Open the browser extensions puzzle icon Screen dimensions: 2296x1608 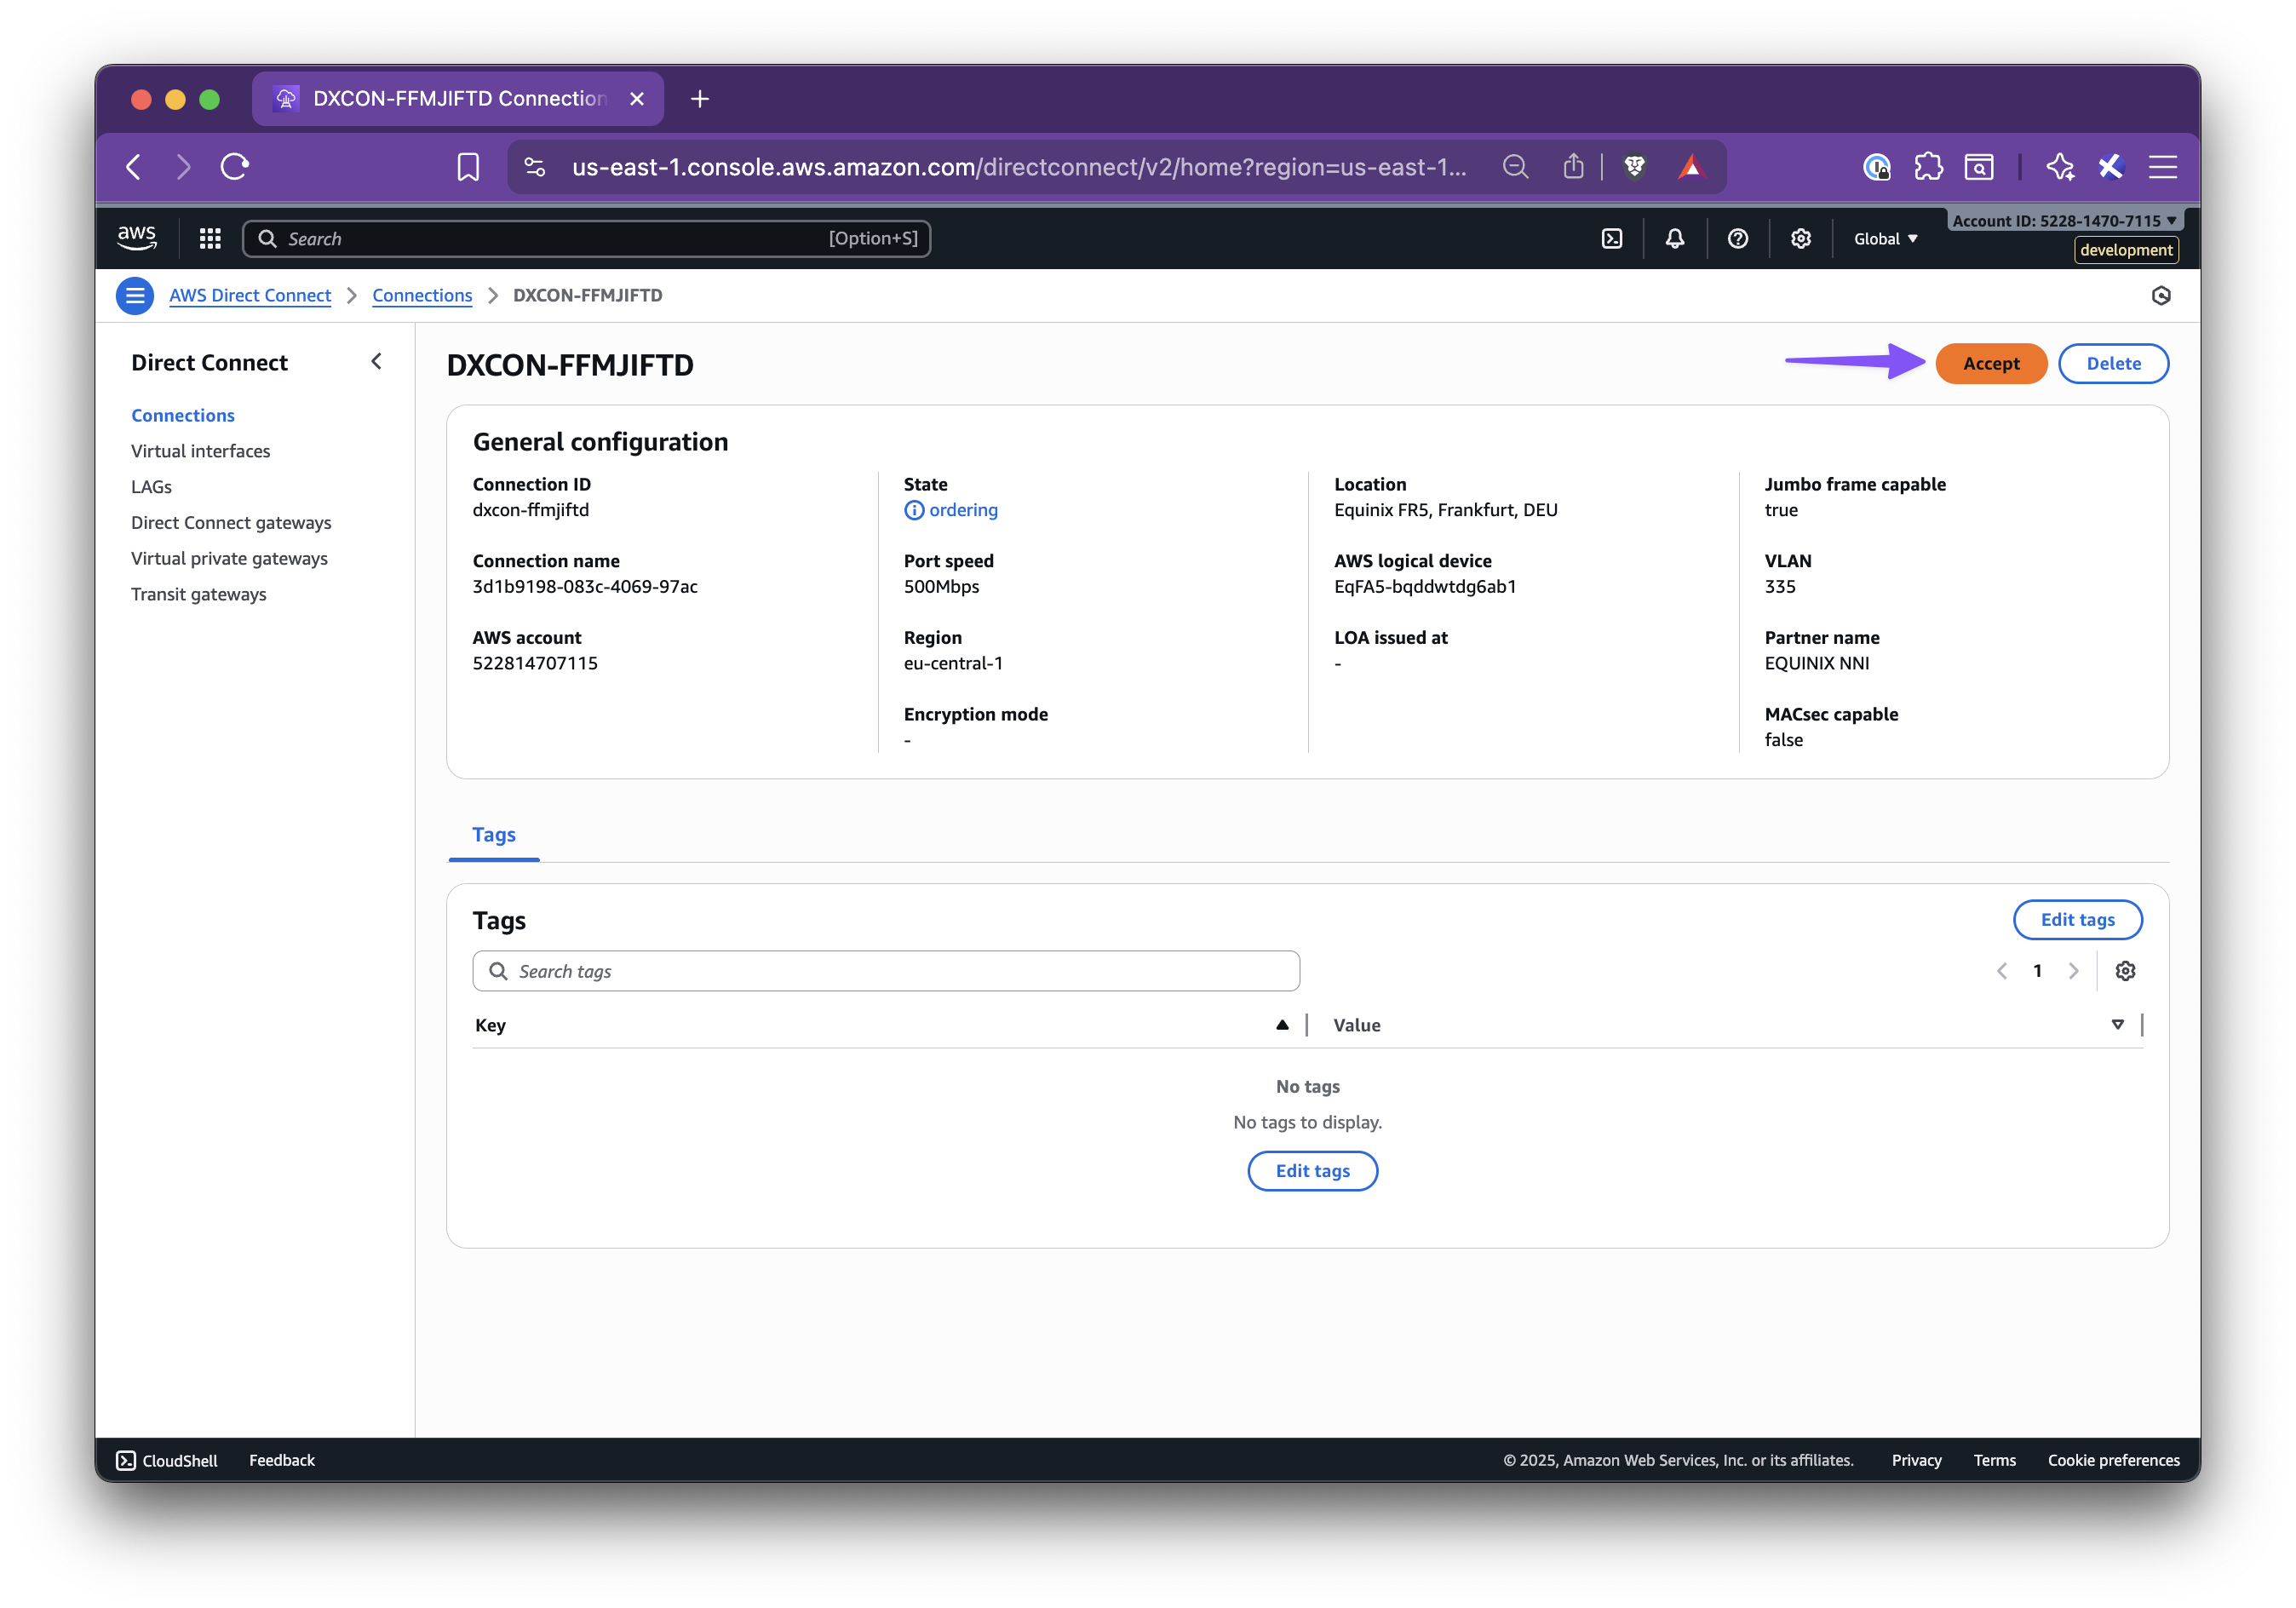click(1929, 167)
